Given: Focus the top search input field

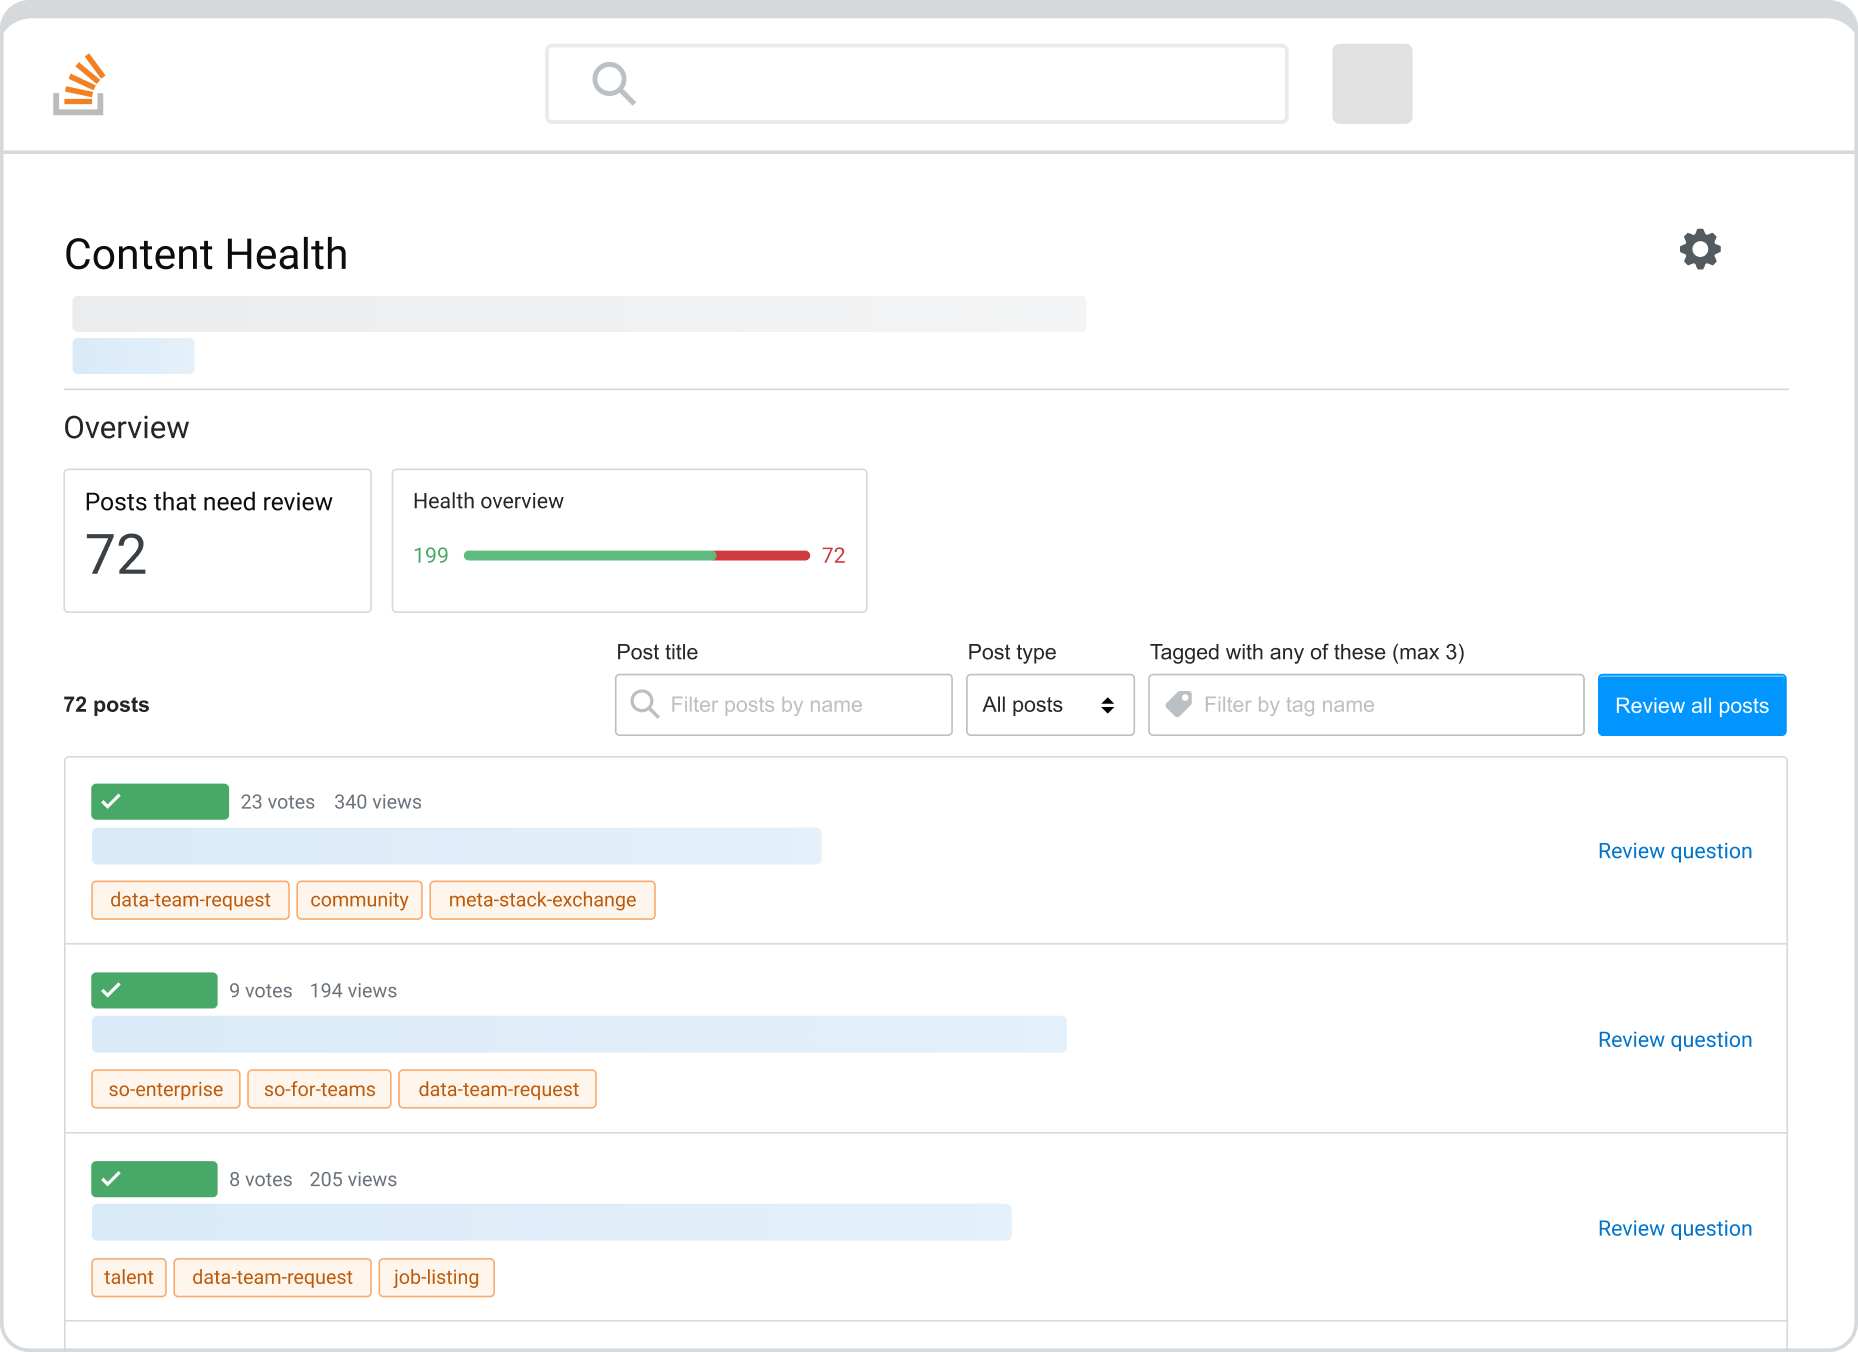Looking at the screenshot, I should 916,84.
